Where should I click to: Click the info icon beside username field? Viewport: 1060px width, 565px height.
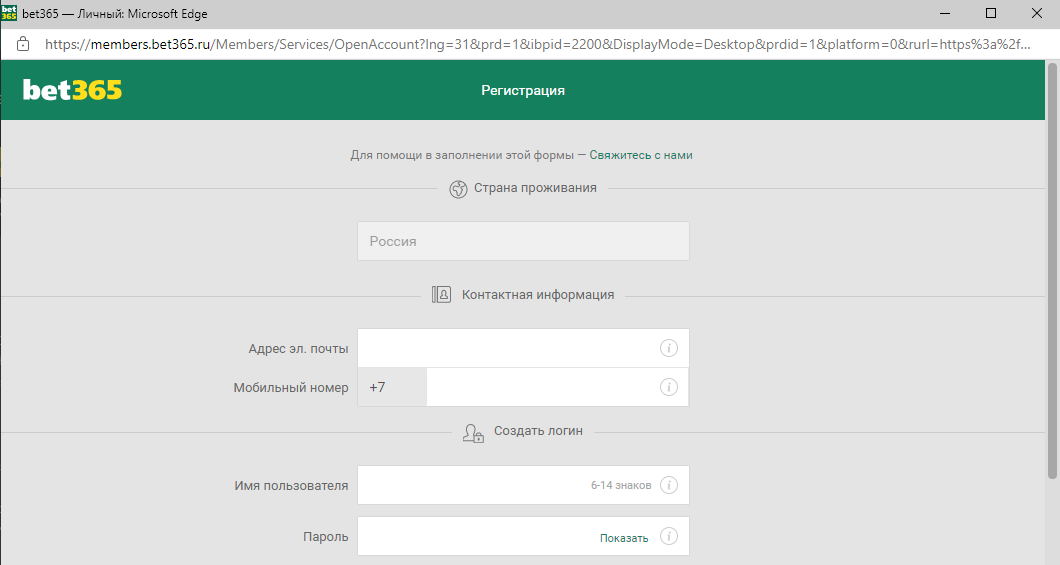[x=669, y=485]
